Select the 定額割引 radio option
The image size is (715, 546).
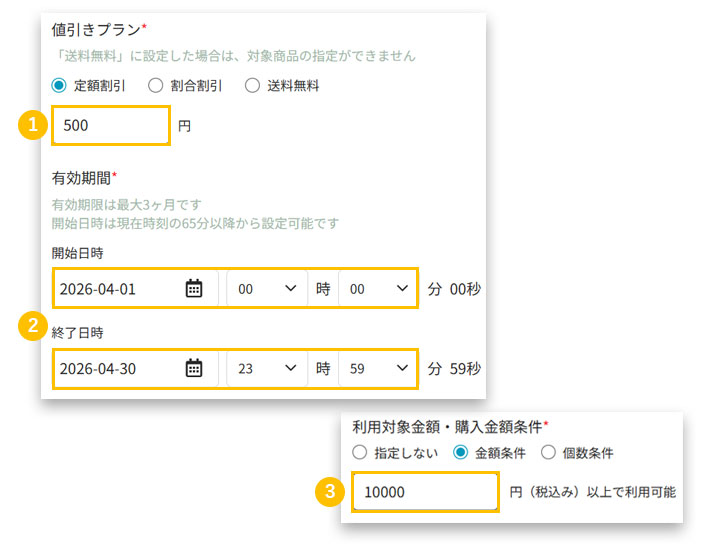tap(59, 85)
